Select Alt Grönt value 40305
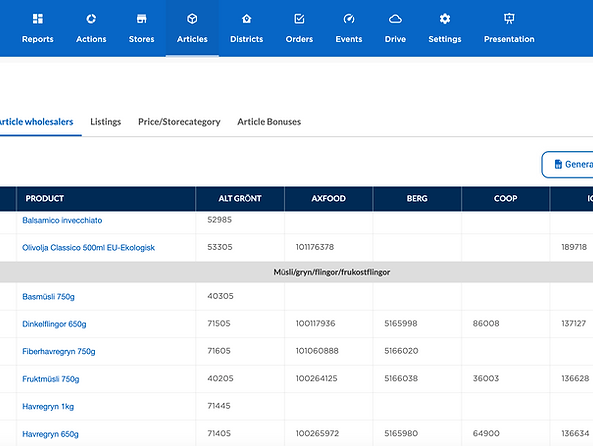This screenshot has width=593, height=446. click(220, 296)
